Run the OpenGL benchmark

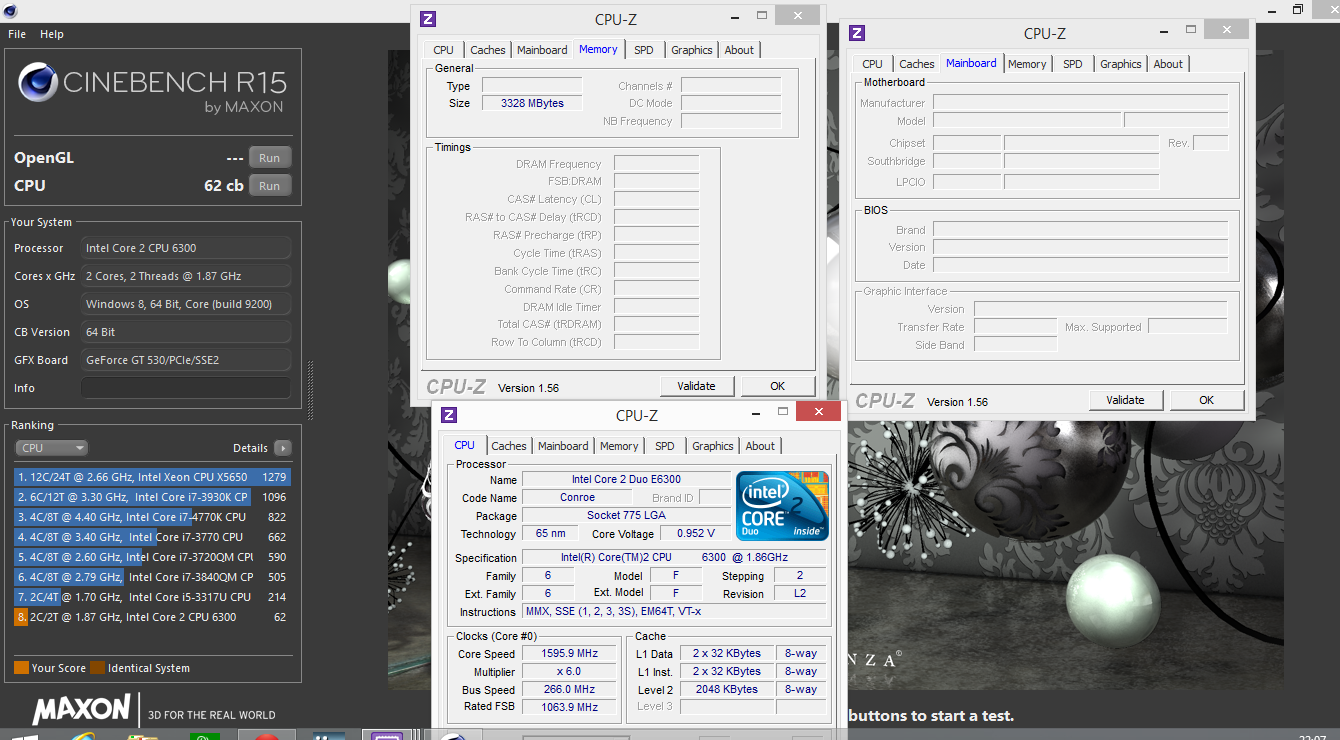(x=270, y=158)
